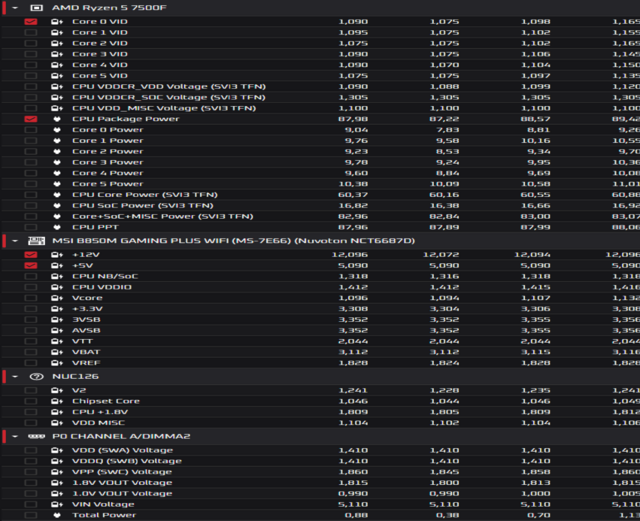
Task: Select the Core 5 VID row label
Action: pos(100,76)
